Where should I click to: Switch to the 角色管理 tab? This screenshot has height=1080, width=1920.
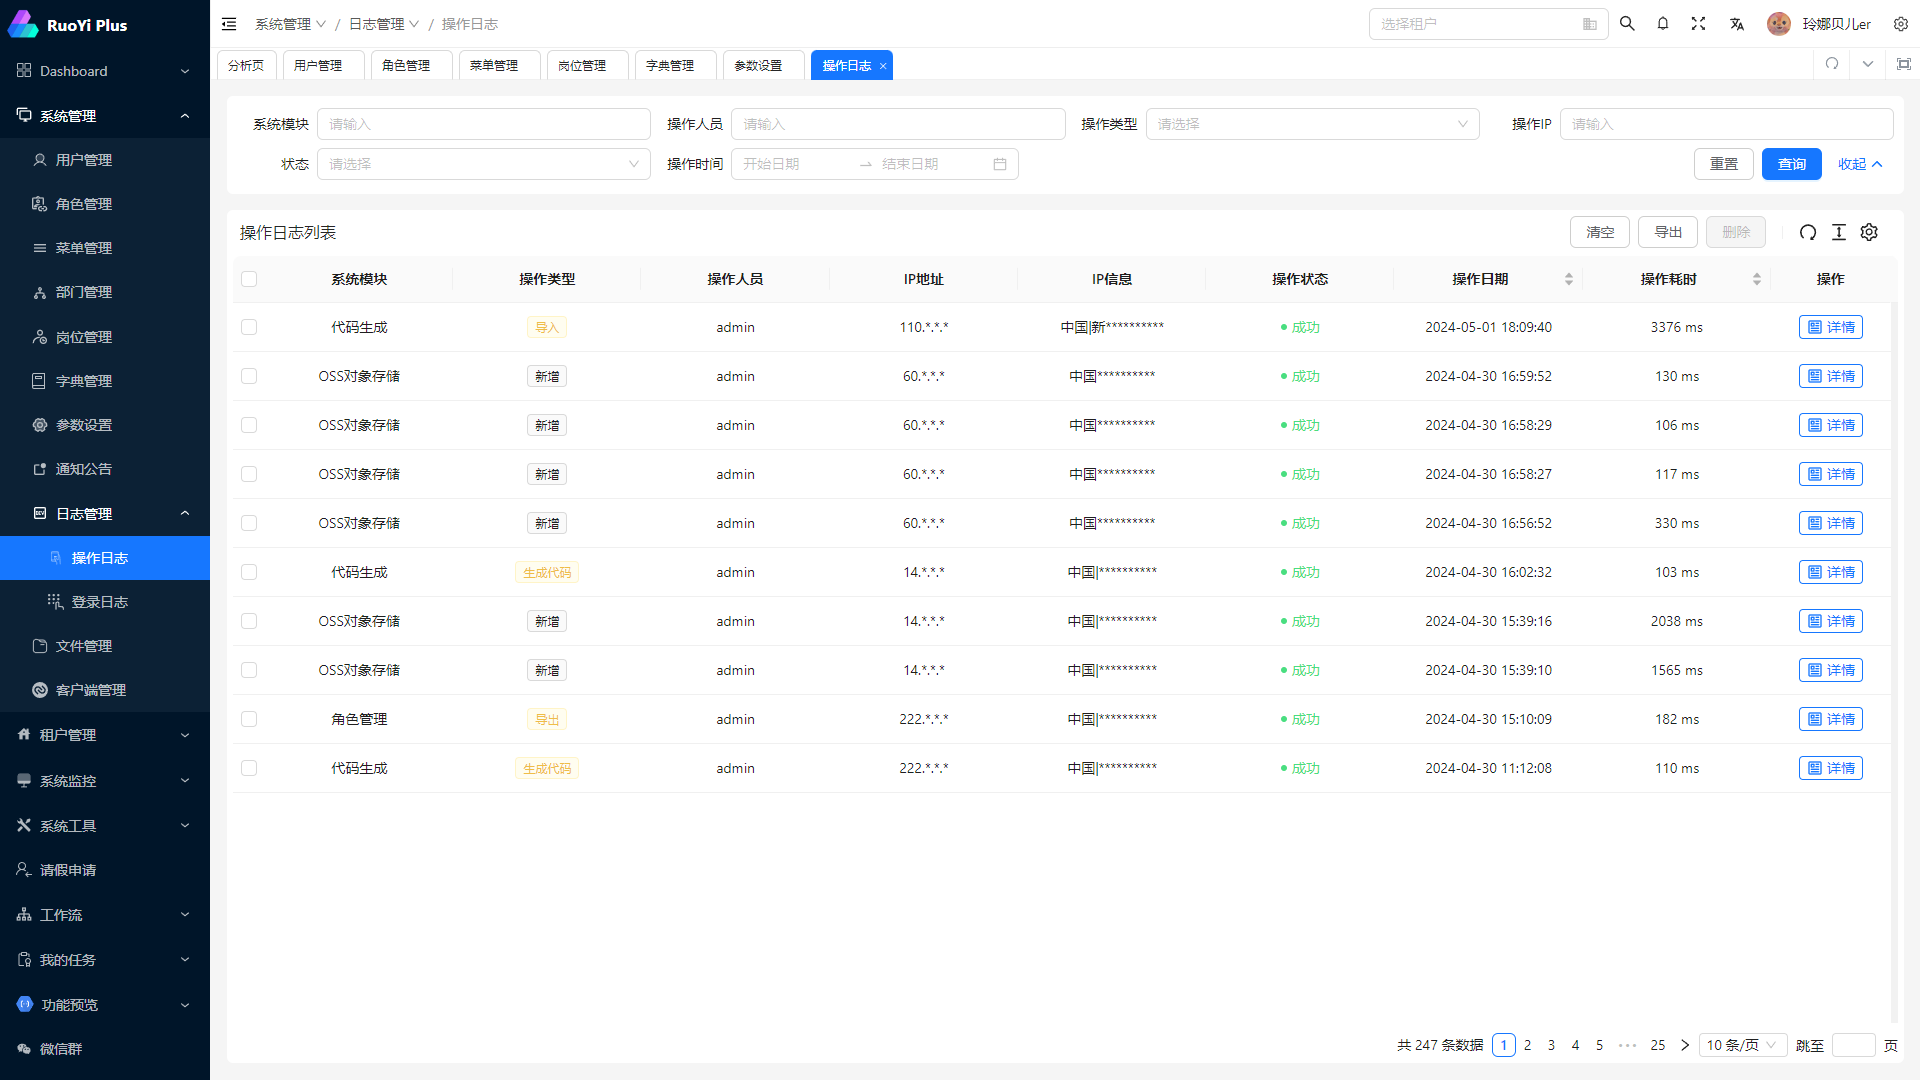point(412,65)
